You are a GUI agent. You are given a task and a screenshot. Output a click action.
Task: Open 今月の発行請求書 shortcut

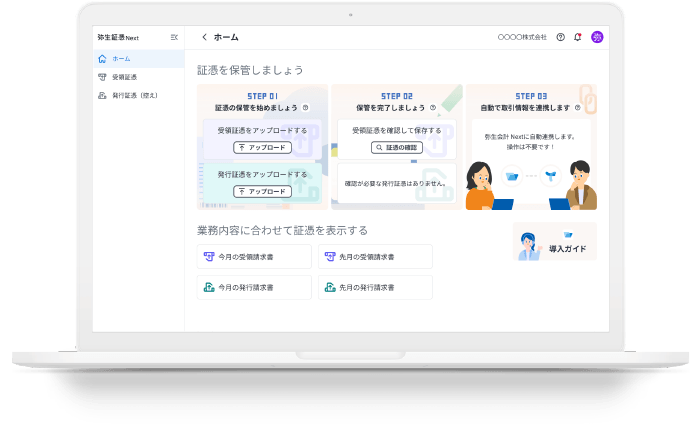pos(254,287)
